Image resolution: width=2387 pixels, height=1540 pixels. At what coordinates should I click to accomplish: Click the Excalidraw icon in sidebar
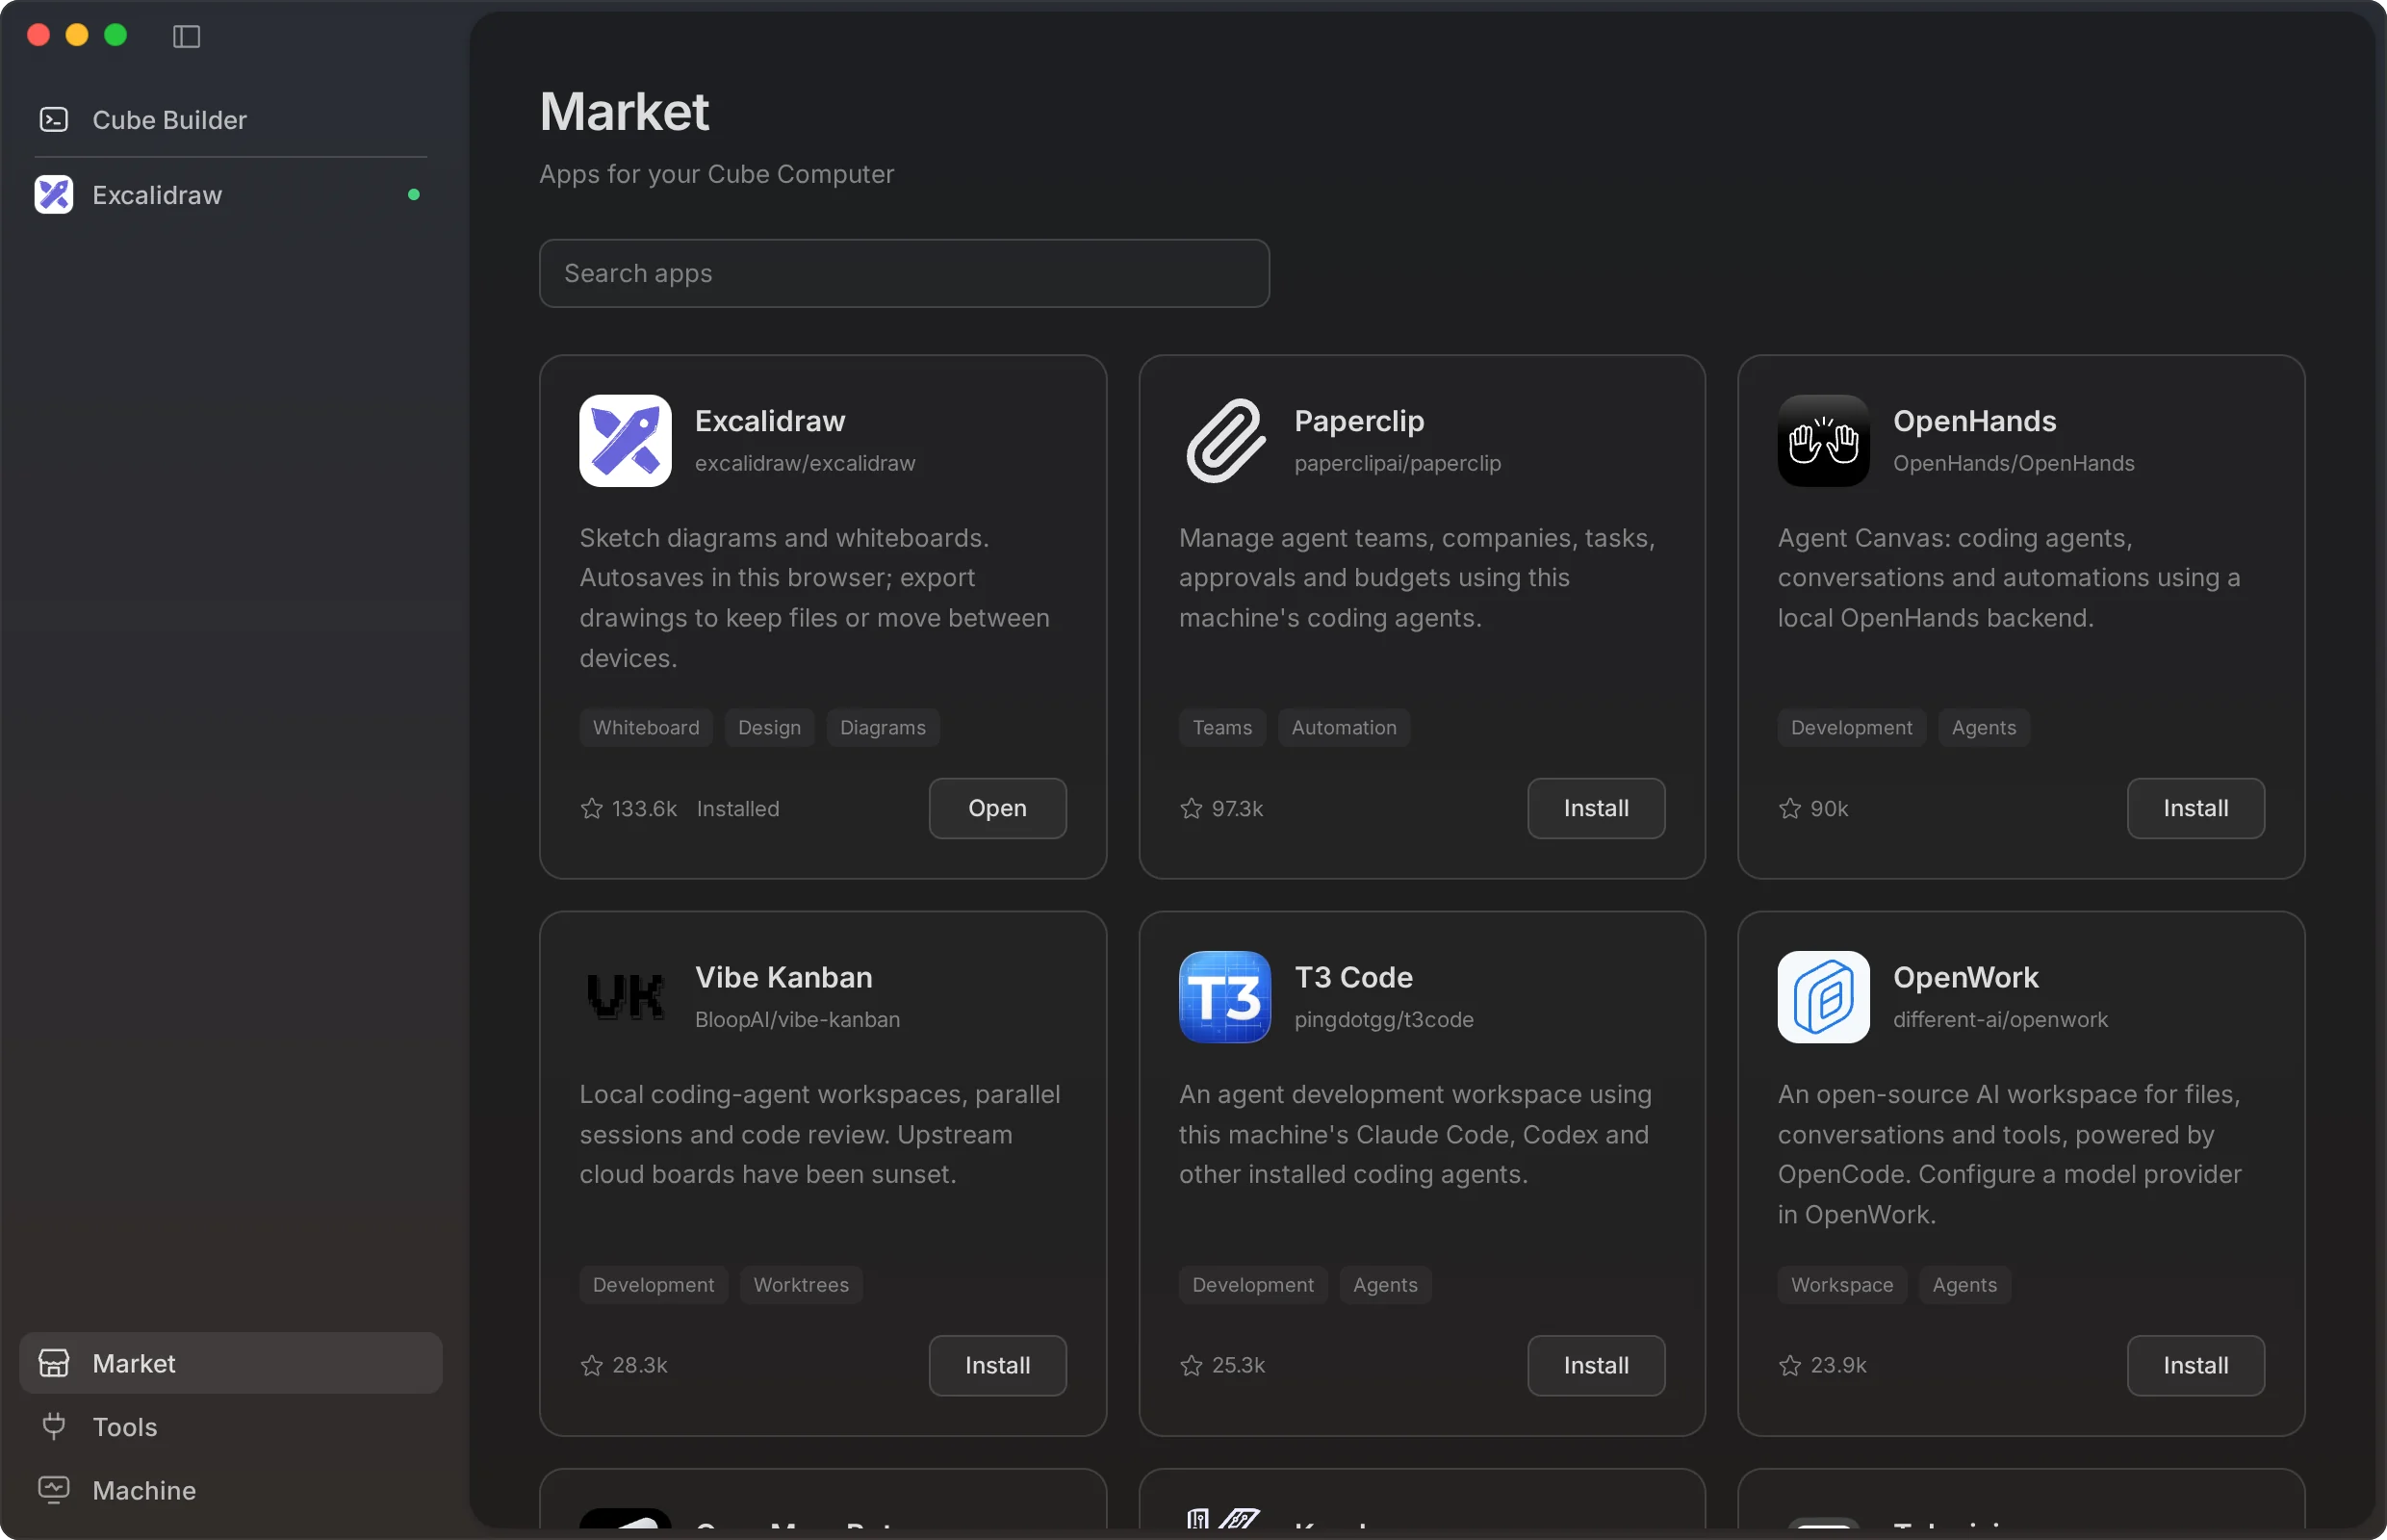click(54, 195)
